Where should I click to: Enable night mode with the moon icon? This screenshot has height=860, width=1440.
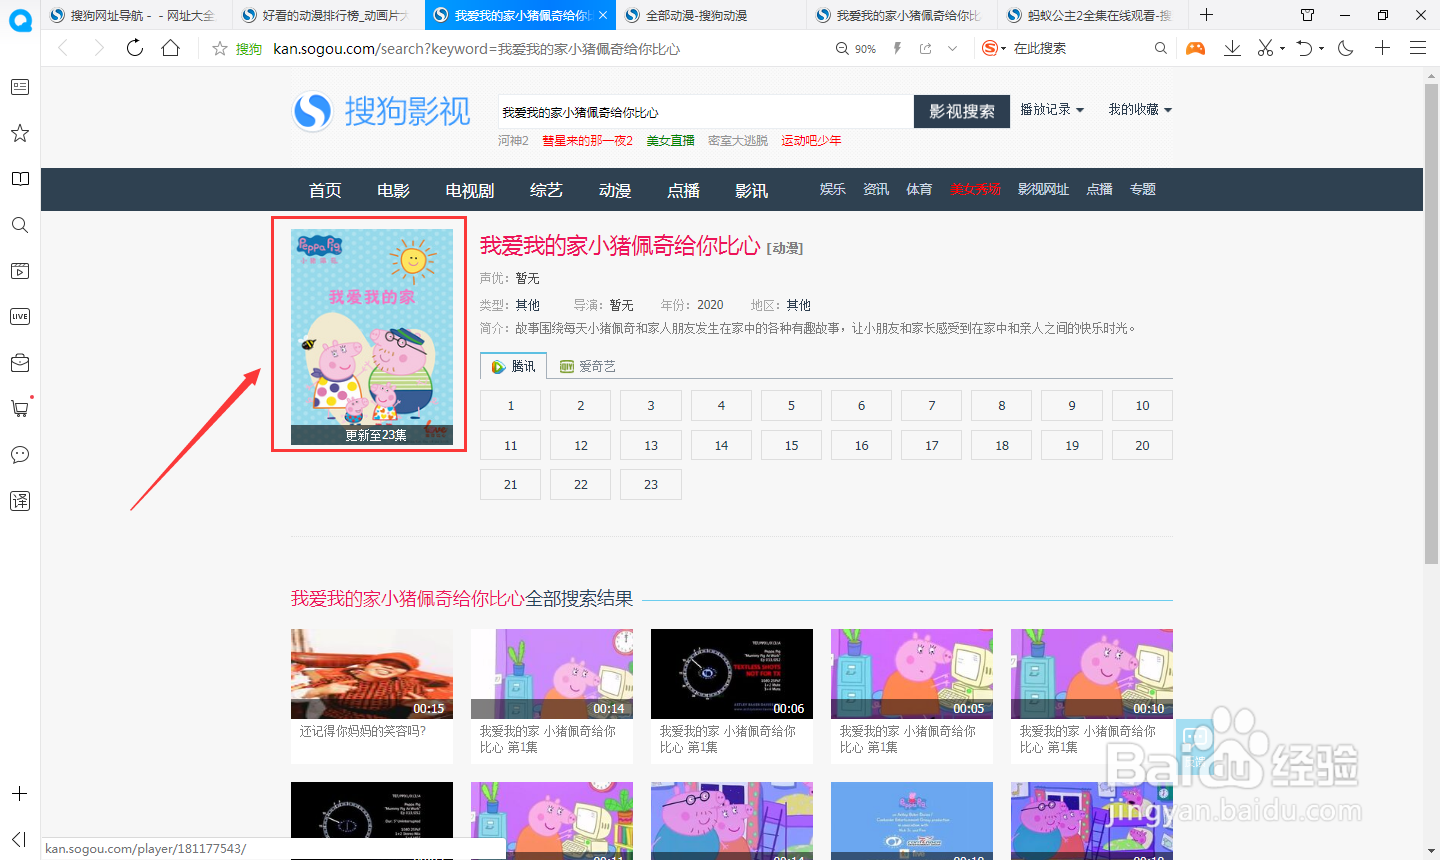[1345, 47]
